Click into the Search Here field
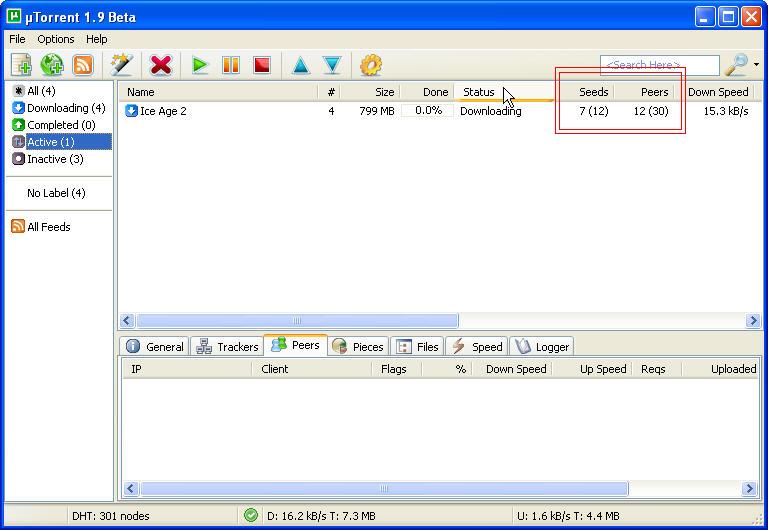 coord(660,65)
